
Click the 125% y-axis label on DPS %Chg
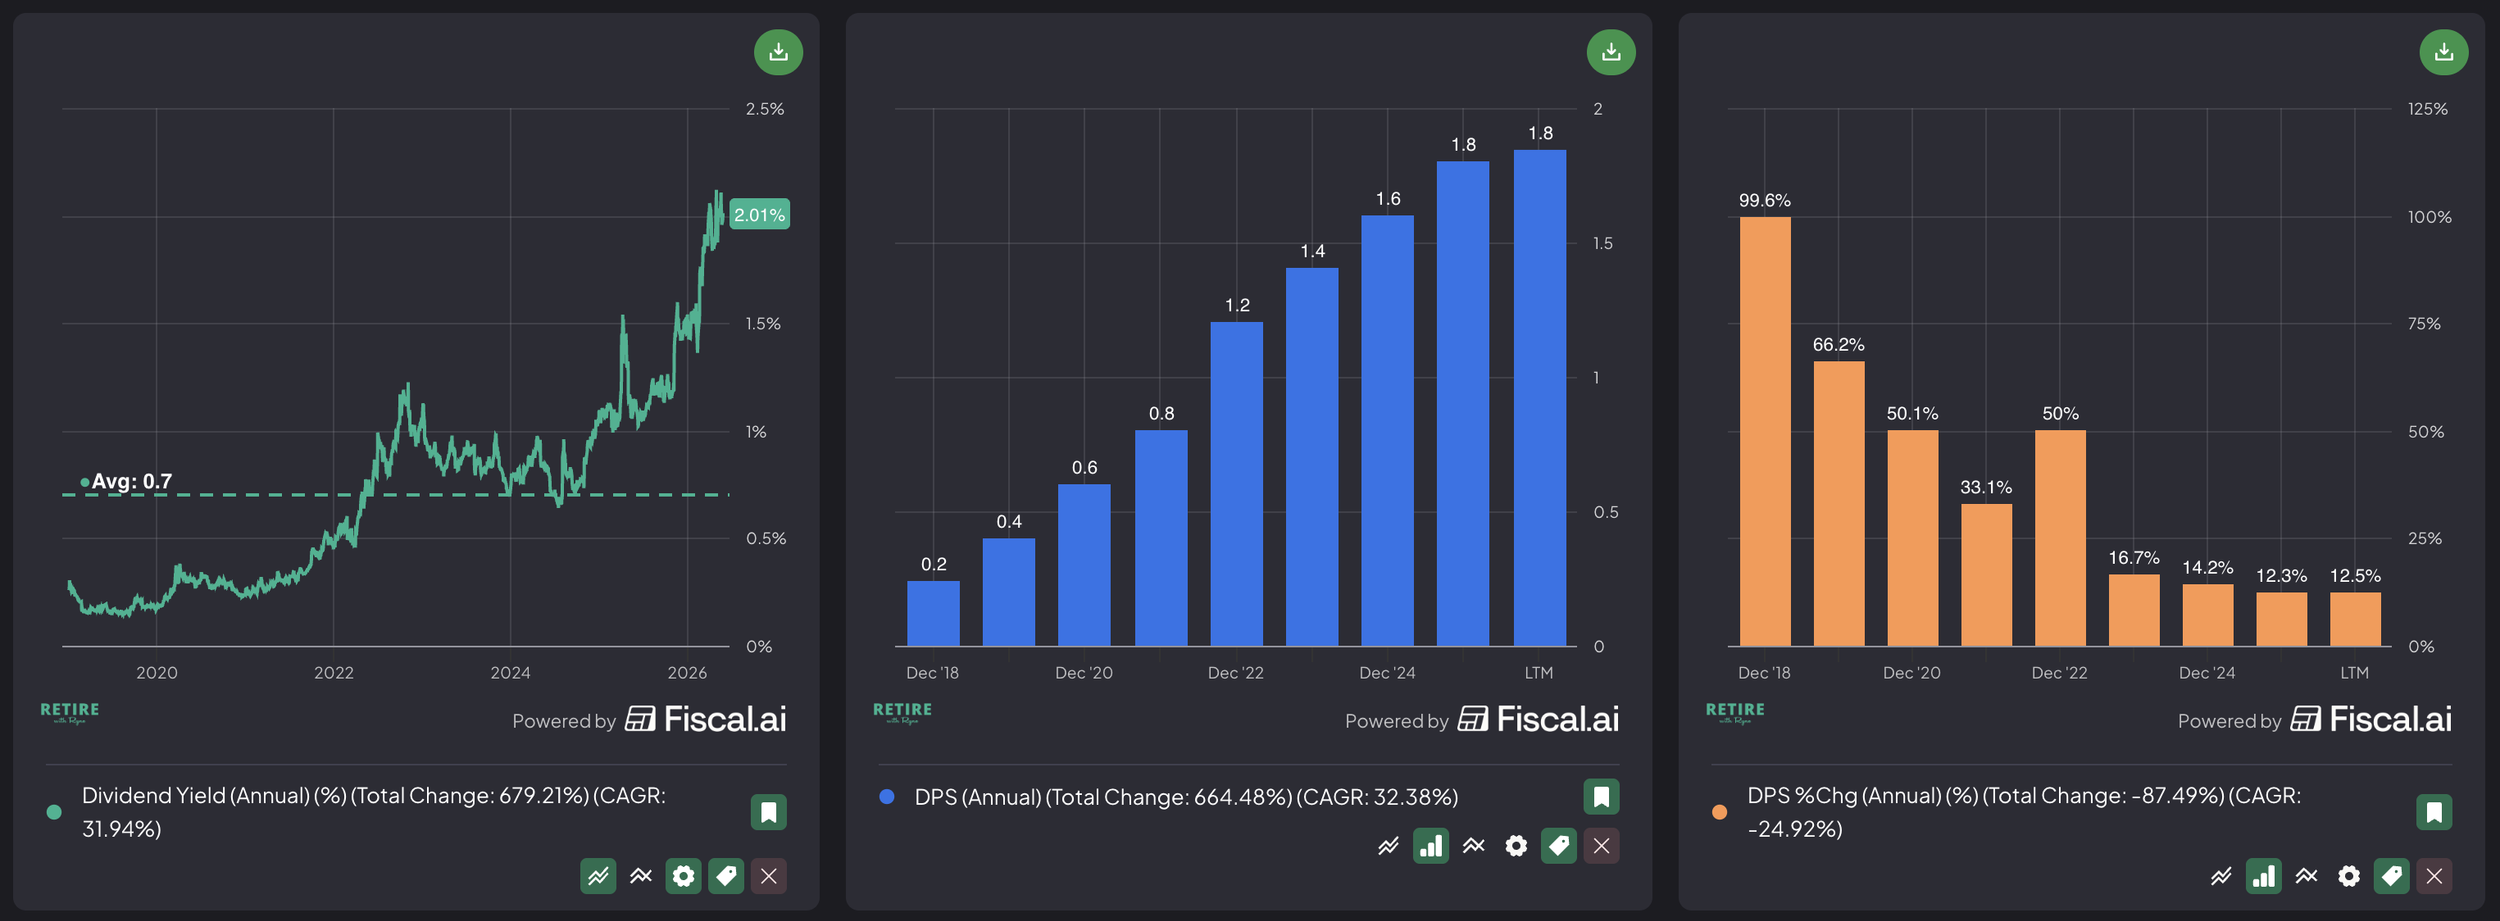click(2428, 109)
